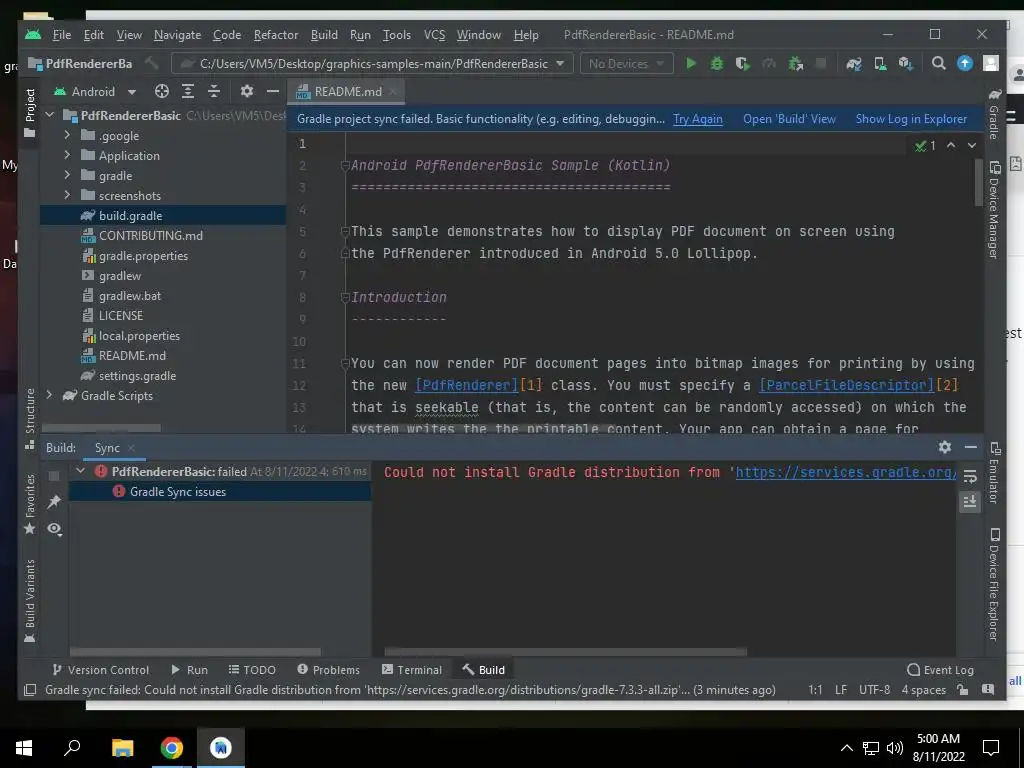The height and width of the screenshot is (768, 1024).
Task: Open the Terminal tool window button
Action: pos(411,669)
